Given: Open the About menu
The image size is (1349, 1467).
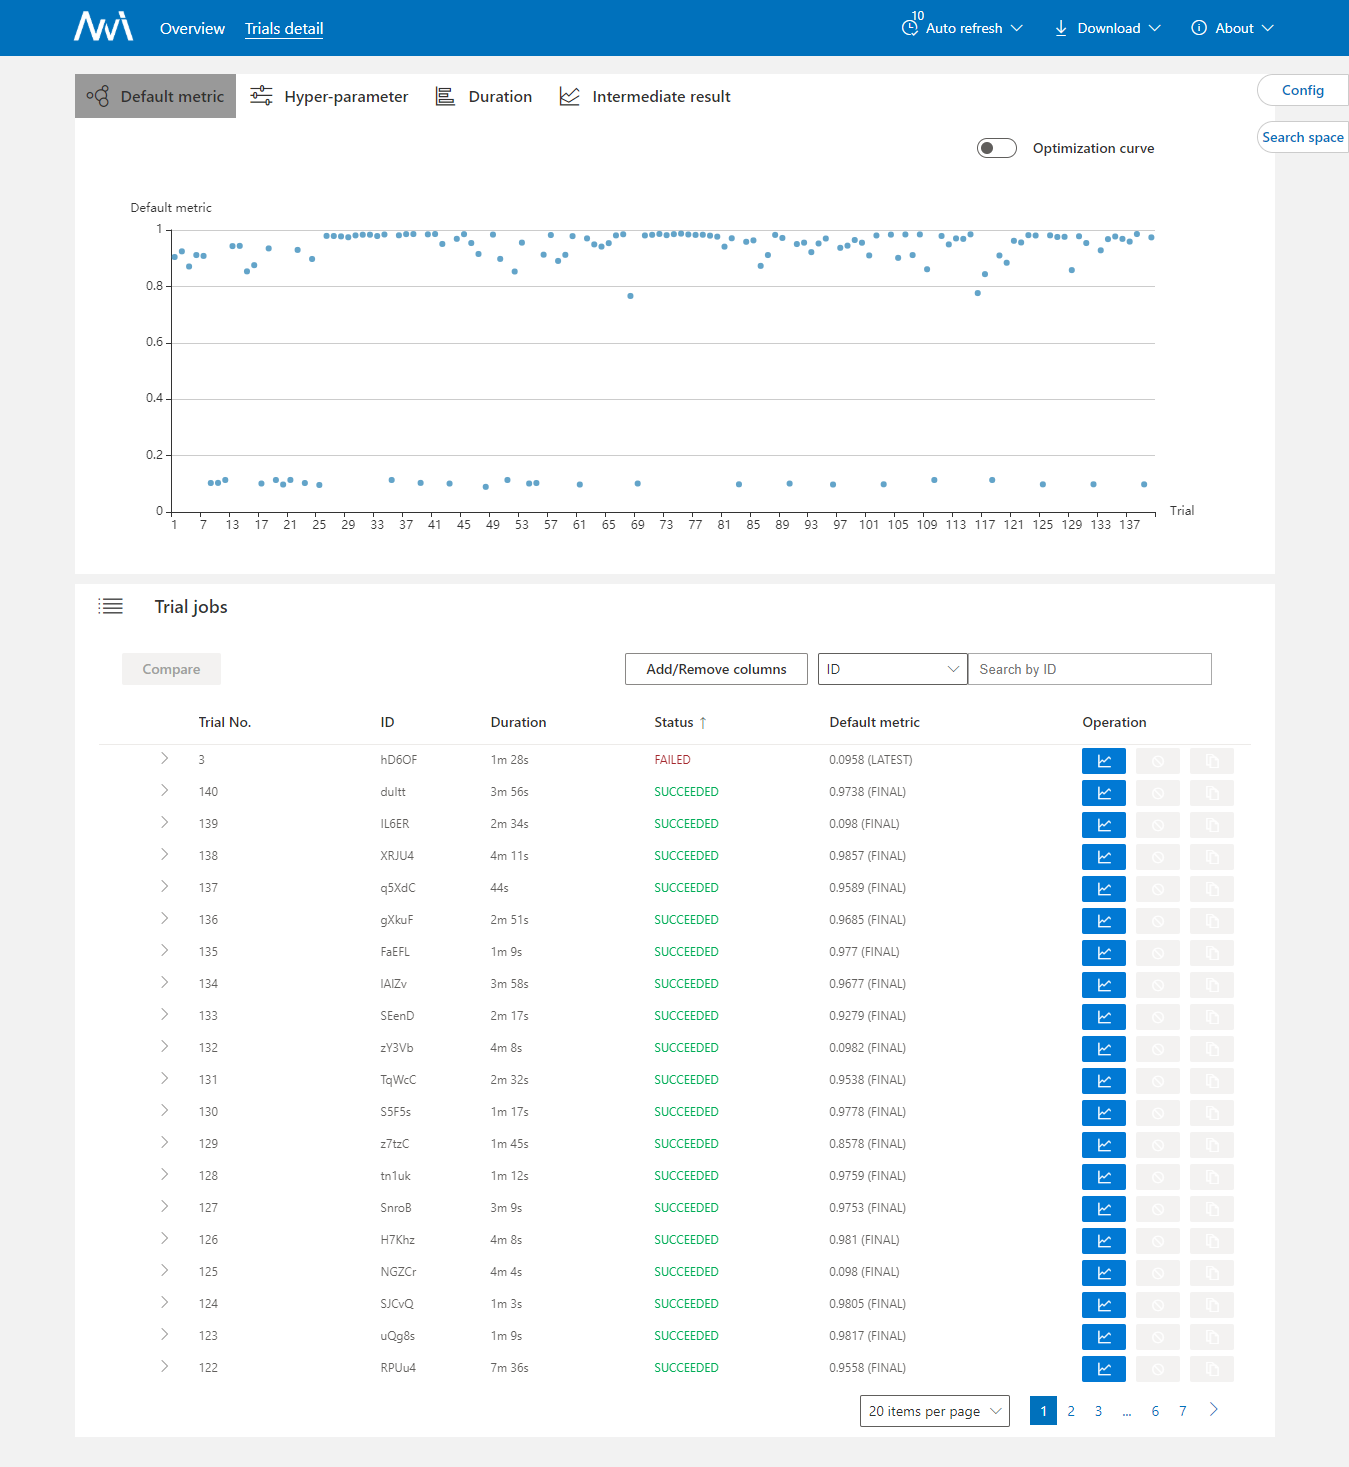Looking at the screenshot, I should pyautogui.click(x=1233, y=27).
